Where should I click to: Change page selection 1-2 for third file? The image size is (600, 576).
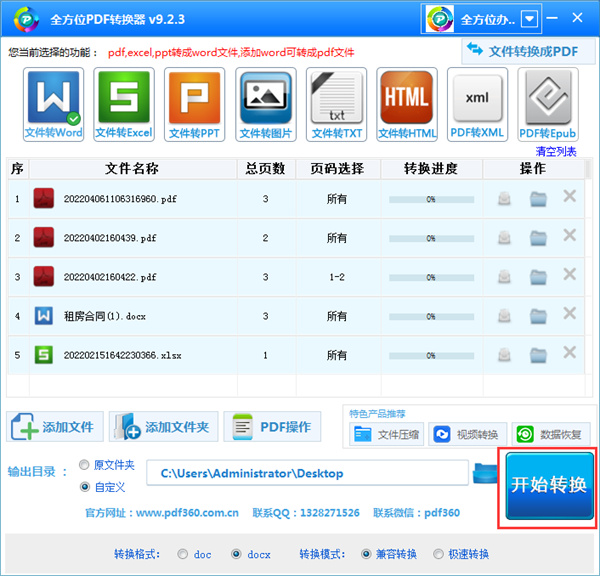click(x=336, y=276)
